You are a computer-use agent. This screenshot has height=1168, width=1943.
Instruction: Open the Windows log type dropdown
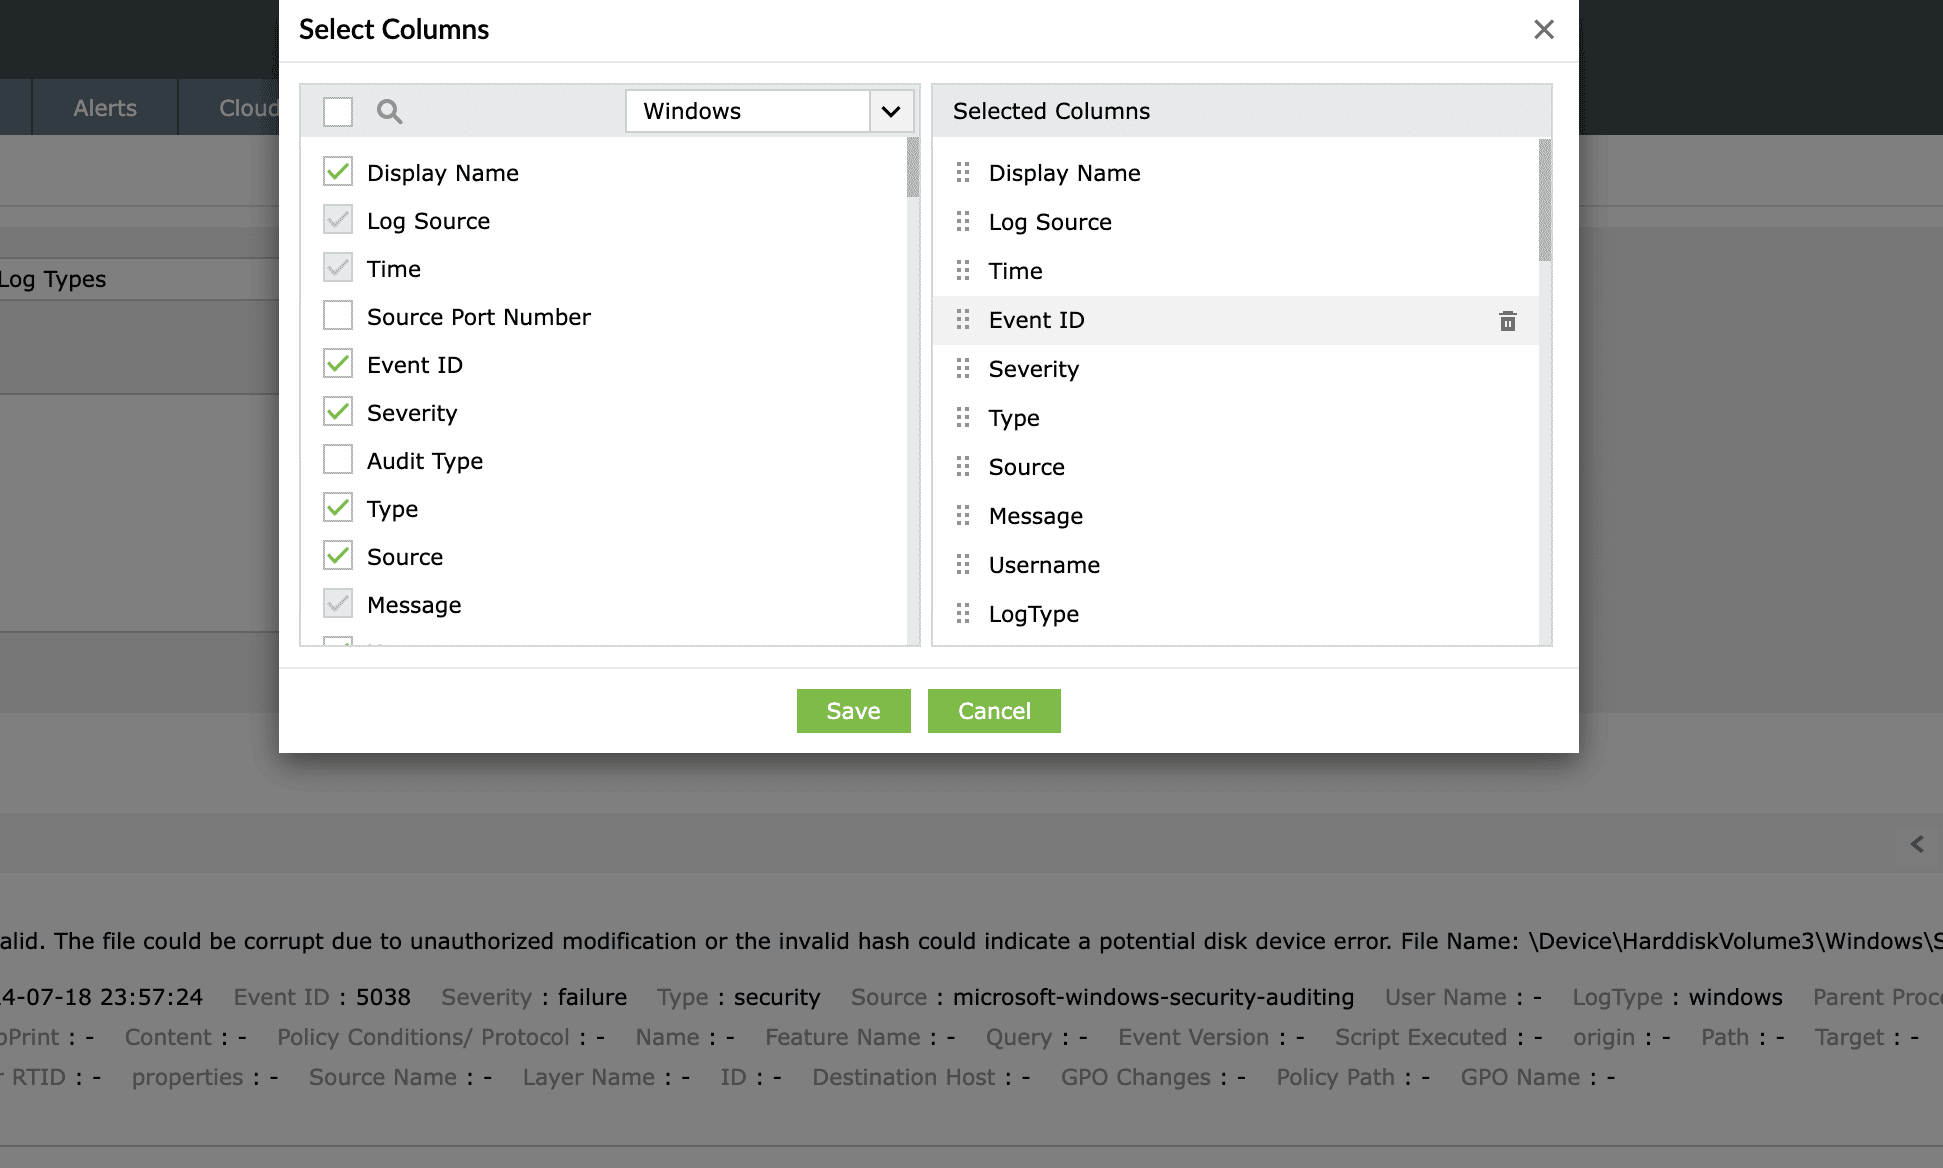(770, 111)
